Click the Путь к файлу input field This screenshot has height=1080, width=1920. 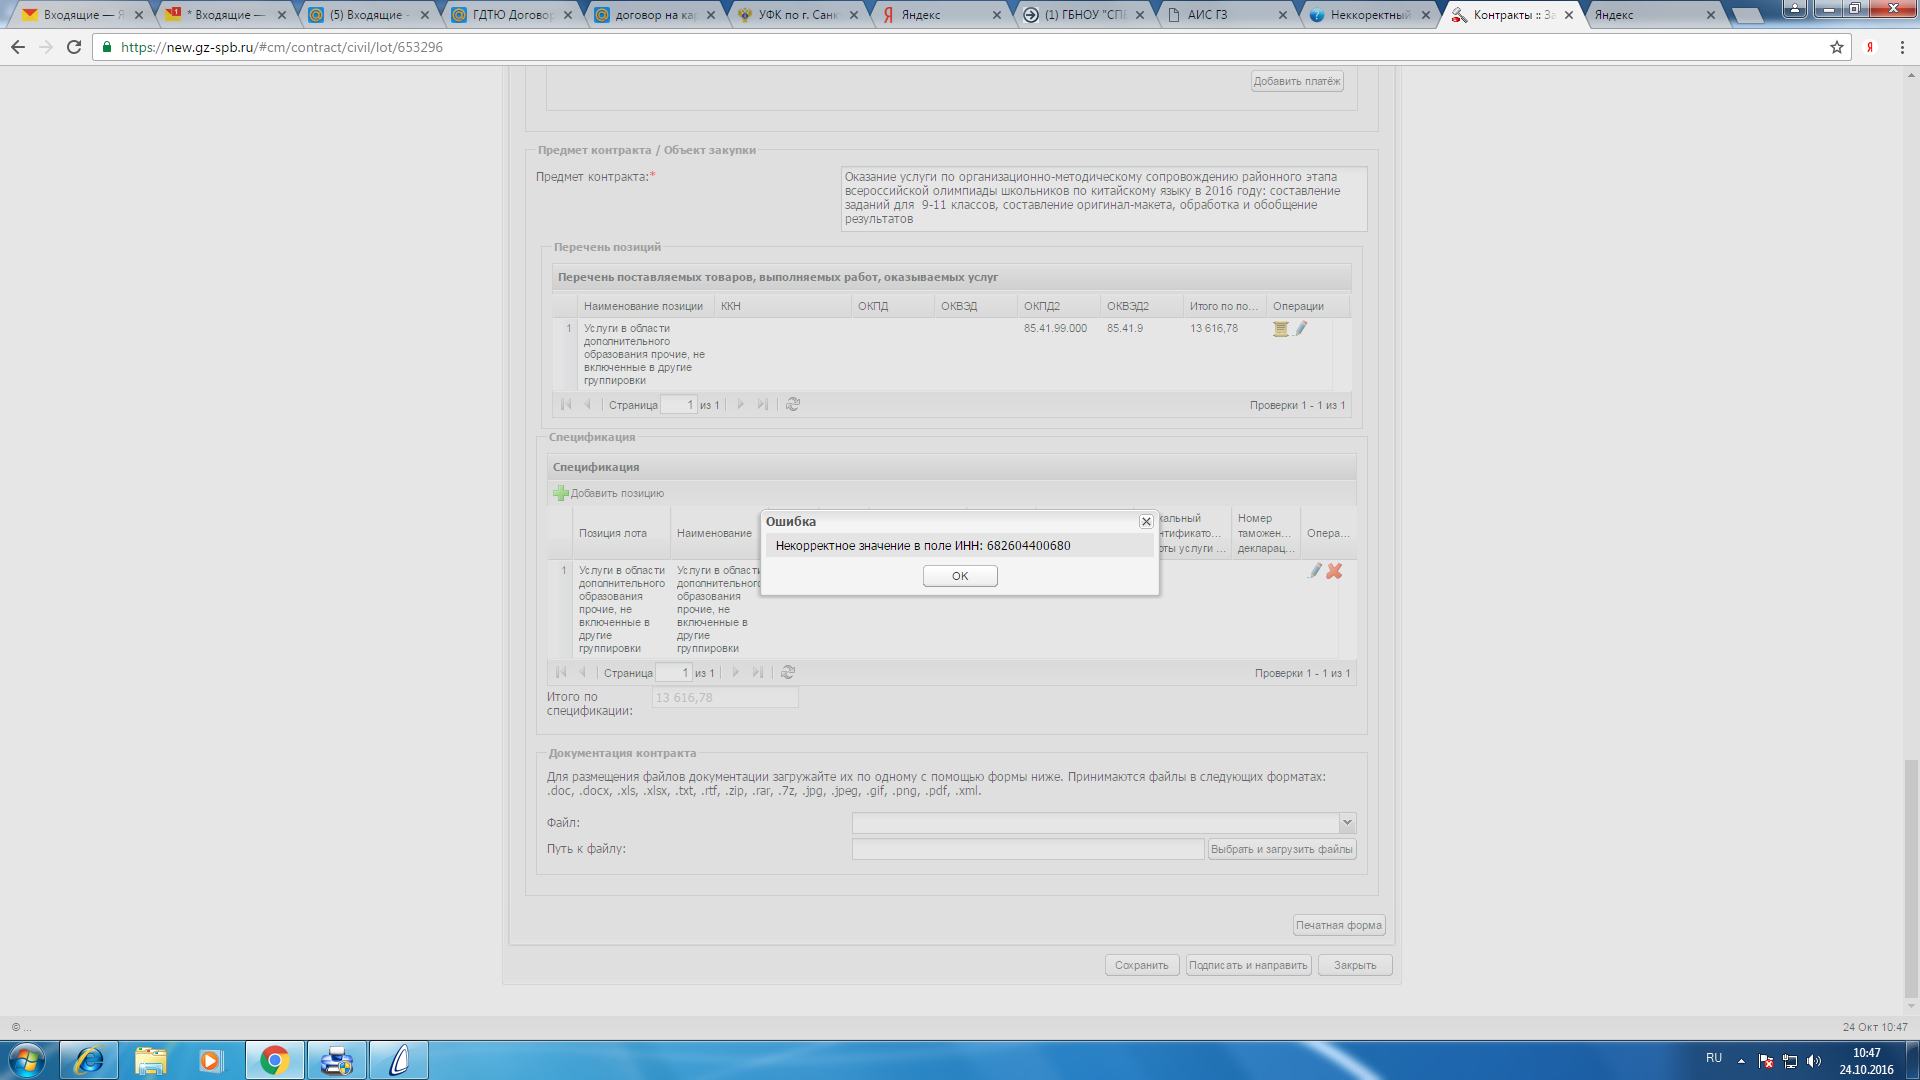pos(1027,849)
